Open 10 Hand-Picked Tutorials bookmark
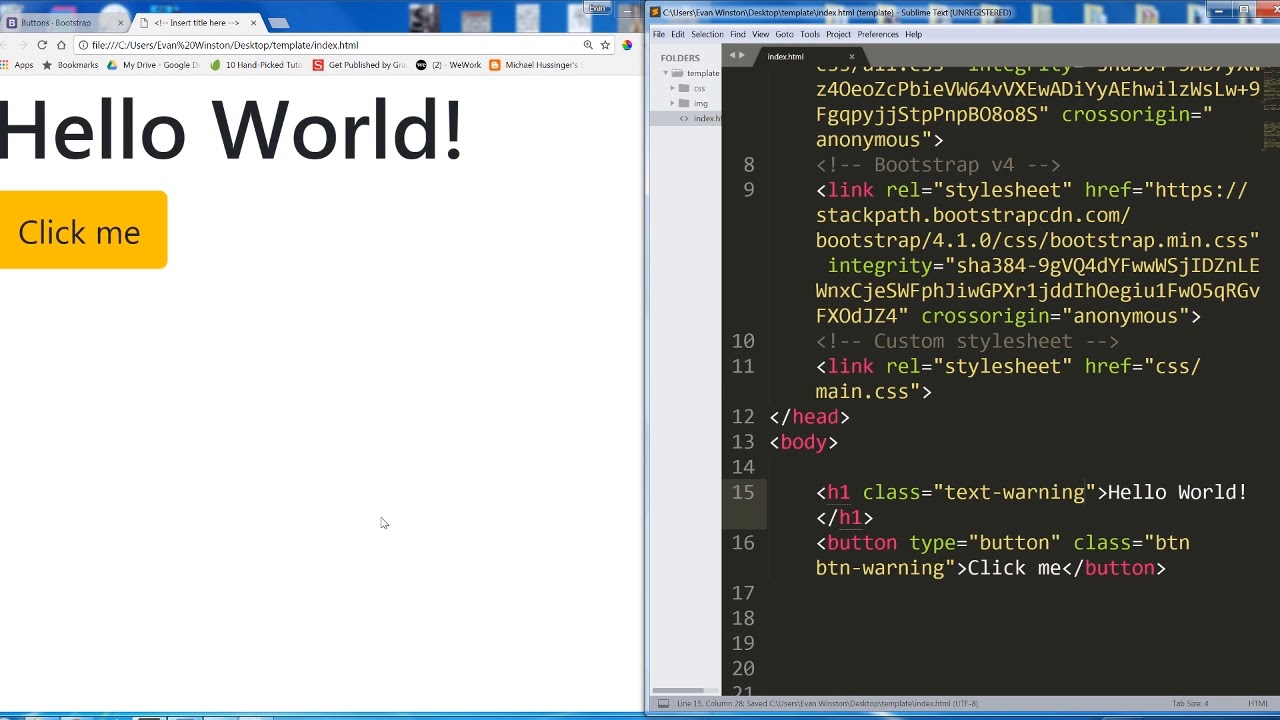 256,65
